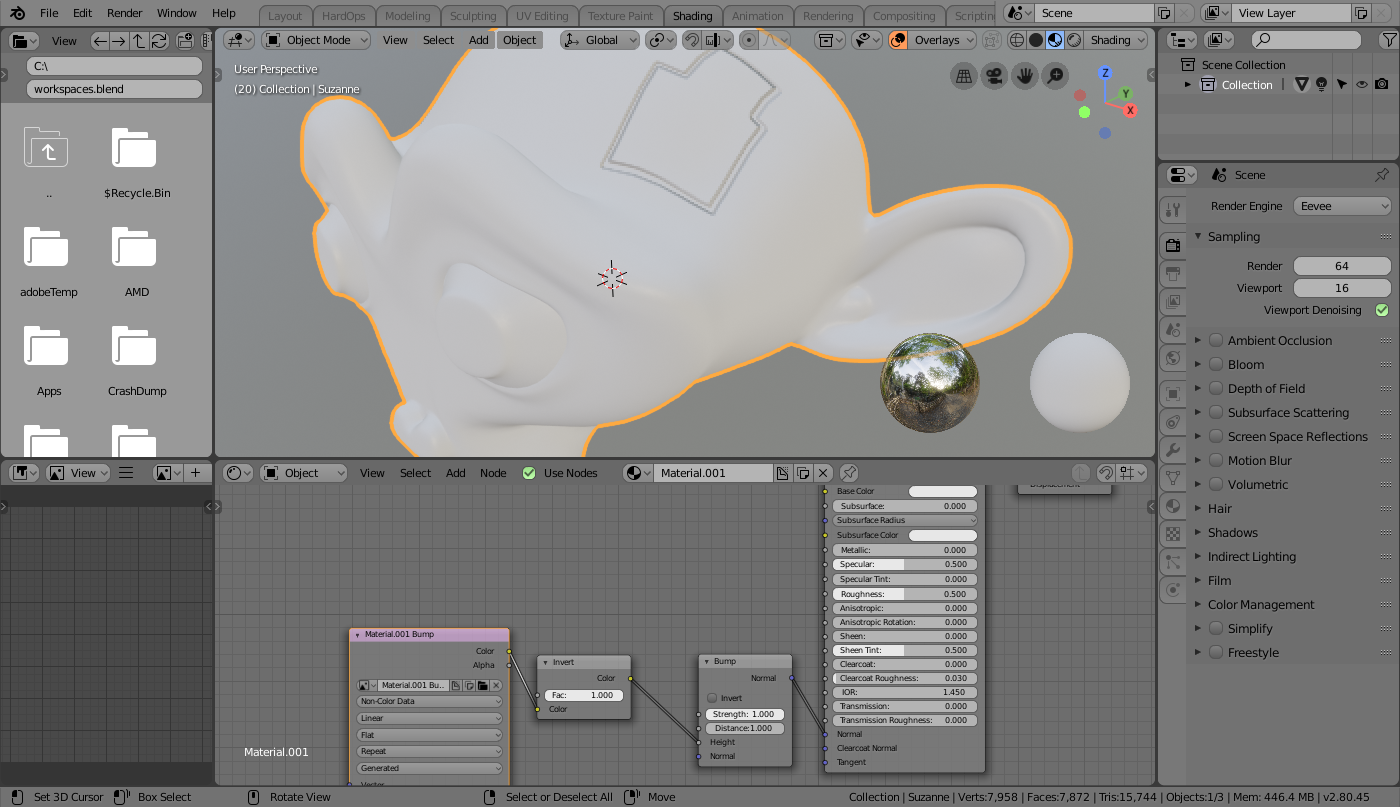Toggle Invert checkbox in Bump node
The image size is (1400, 807).
pyautogui.click(x=712, y=698)
